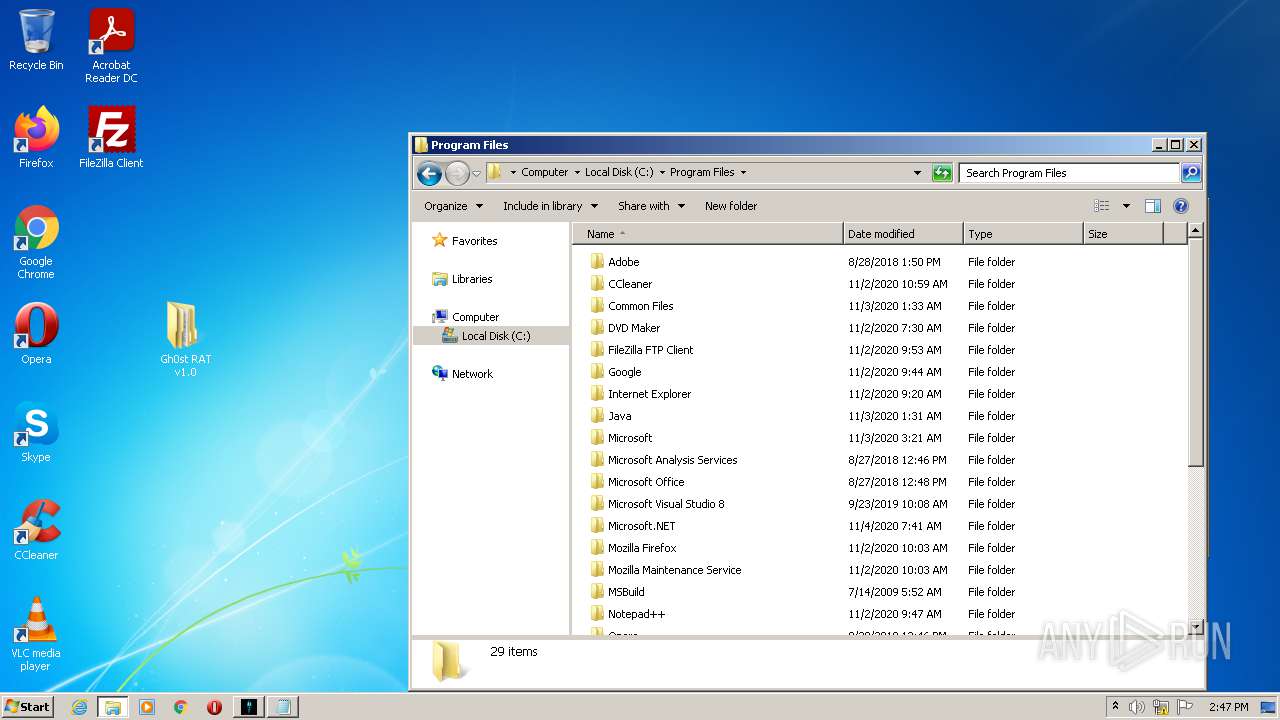Refresh the Program Files folder view
Screen dimensions: 1280x720
[942, 173]
